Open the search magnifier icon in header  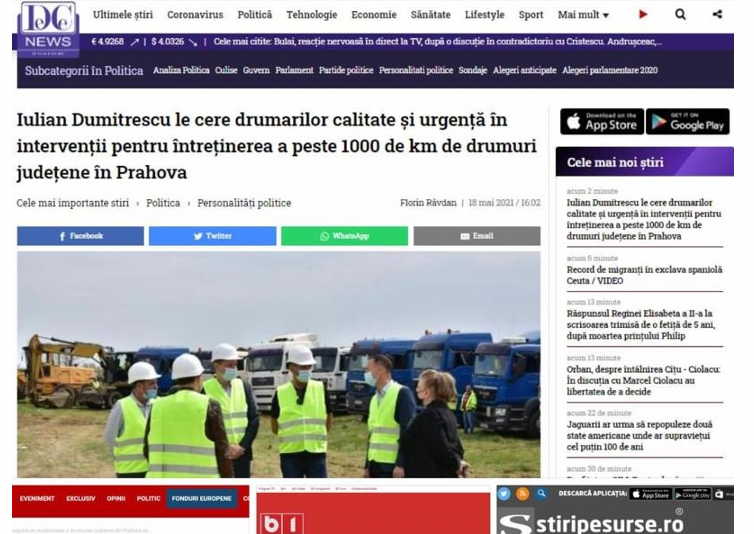click(680, 14)
